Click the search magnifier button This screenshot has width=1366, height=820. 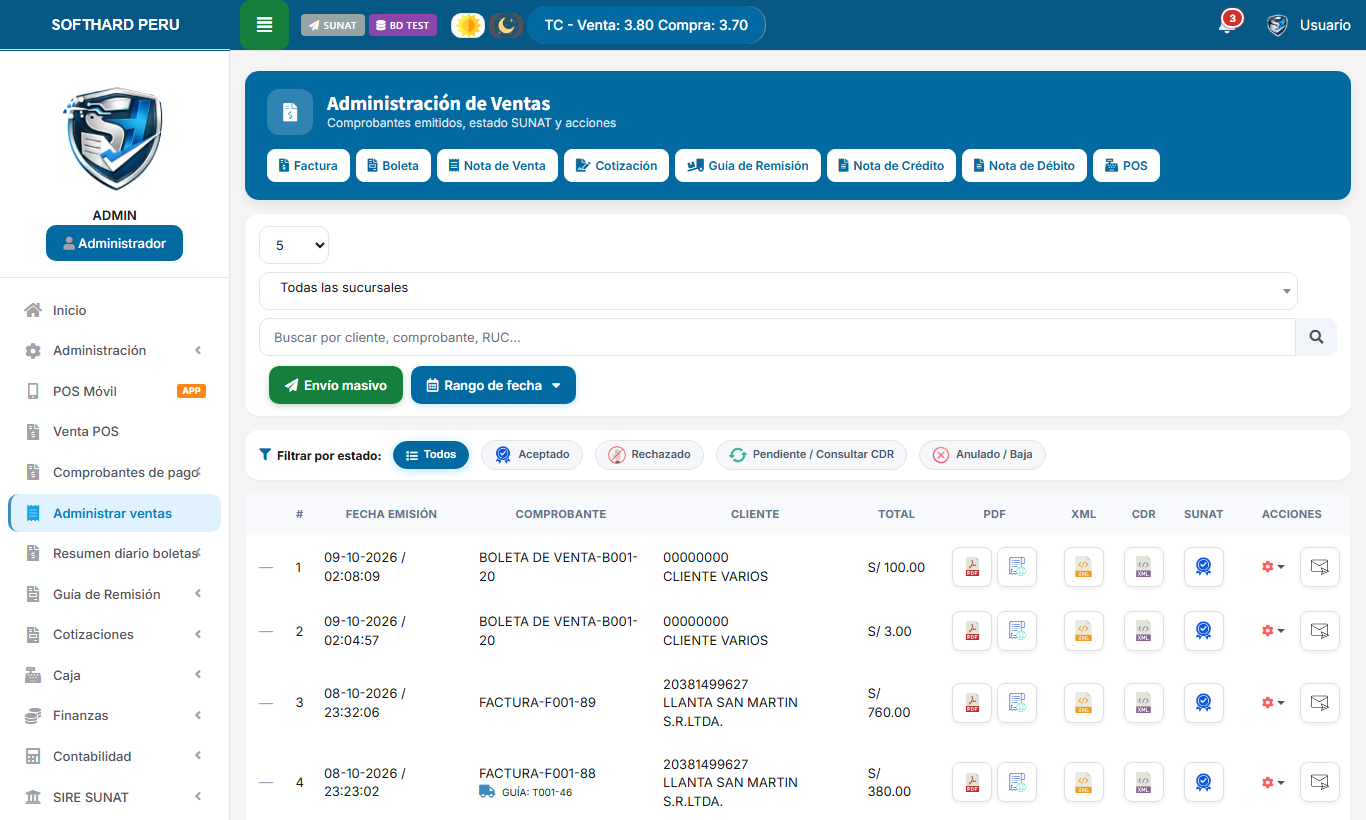point(1316,337)
